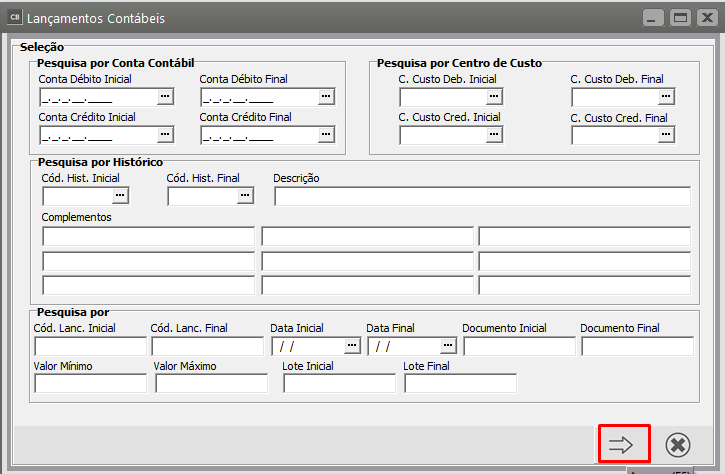Focus the Descrição text field
Screen dimensions: 725x474
482,196
